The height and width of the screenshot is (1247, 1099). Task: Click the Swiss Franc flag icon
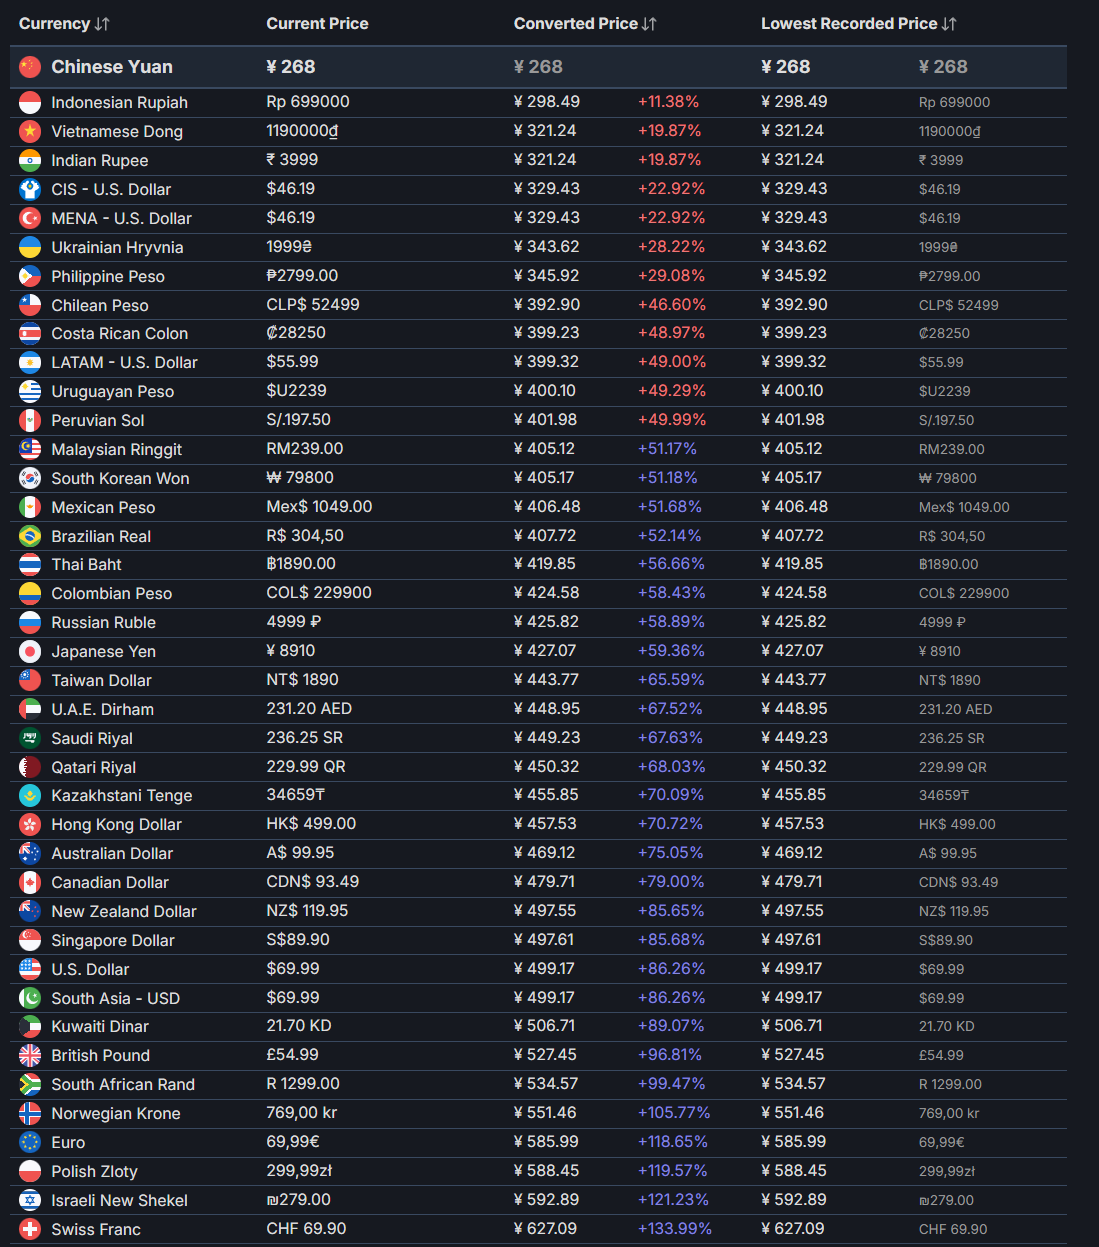[x=30, y=1229]
